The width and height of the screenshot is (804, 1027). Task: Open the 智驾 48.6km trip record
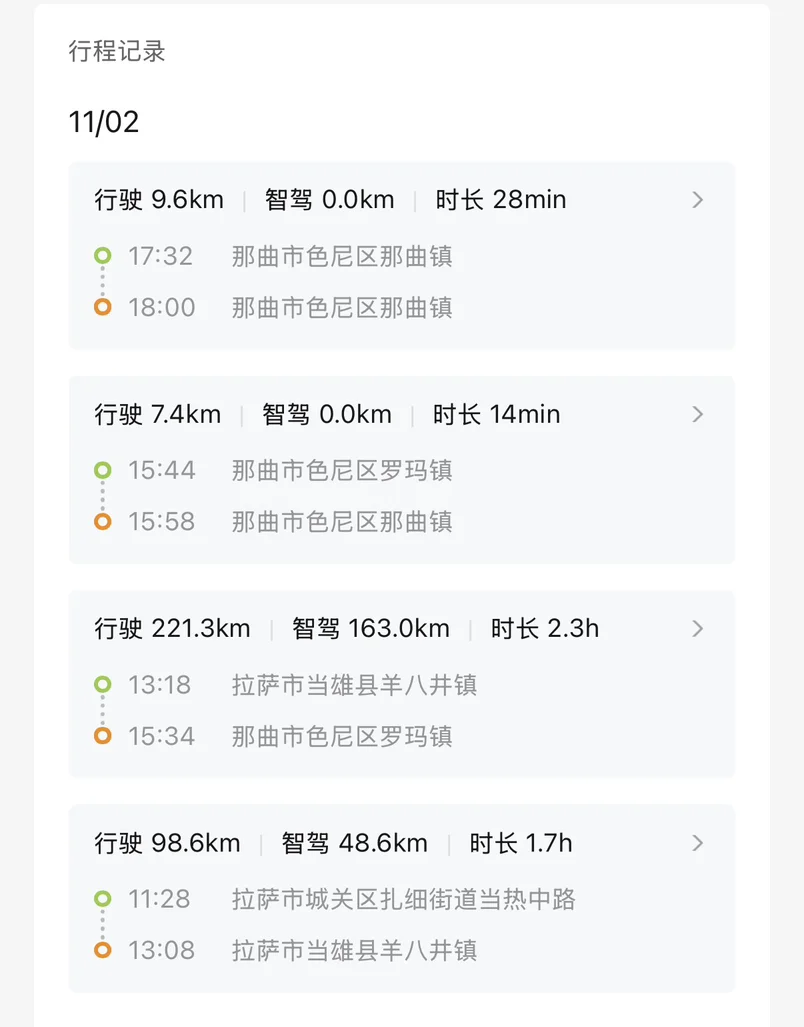pos(354,843)
